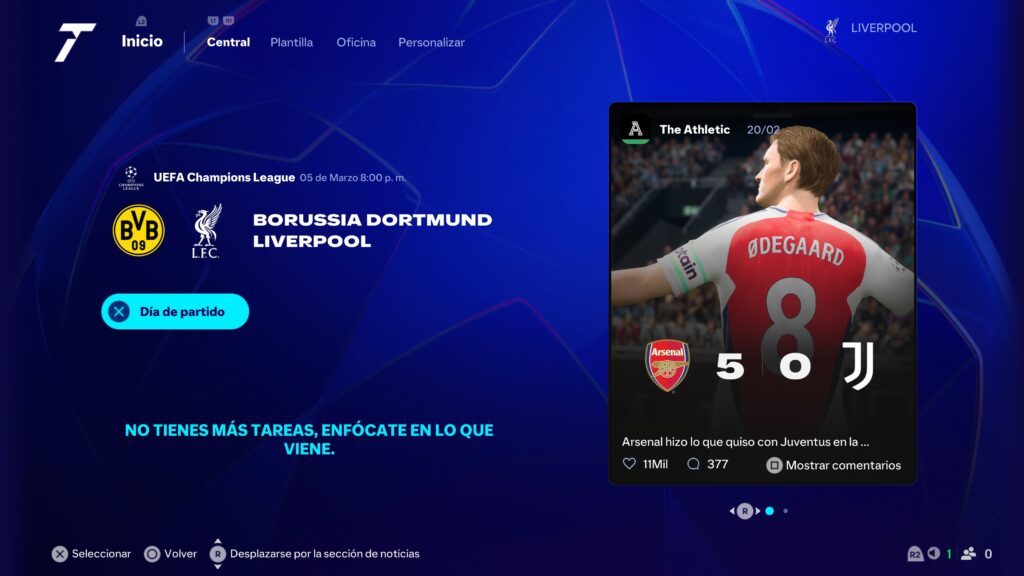This screenshot has width=1024, height=576.
Task: Start Día de partido button
Action: 175,312
